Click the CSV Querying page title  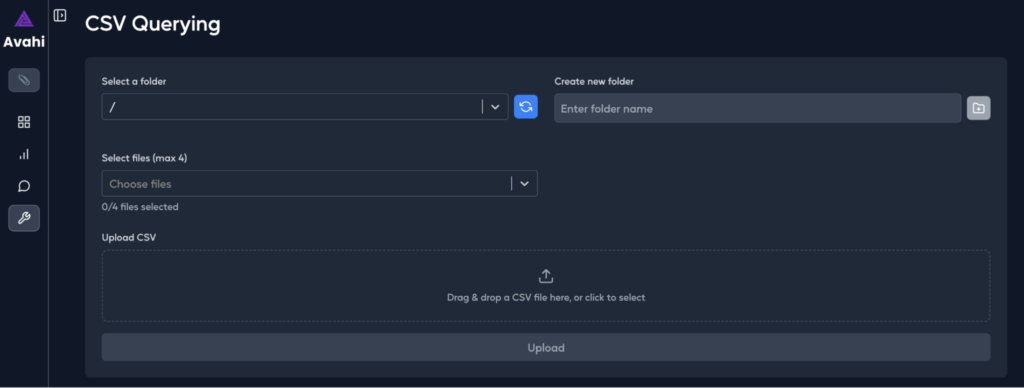coord(153,24)
